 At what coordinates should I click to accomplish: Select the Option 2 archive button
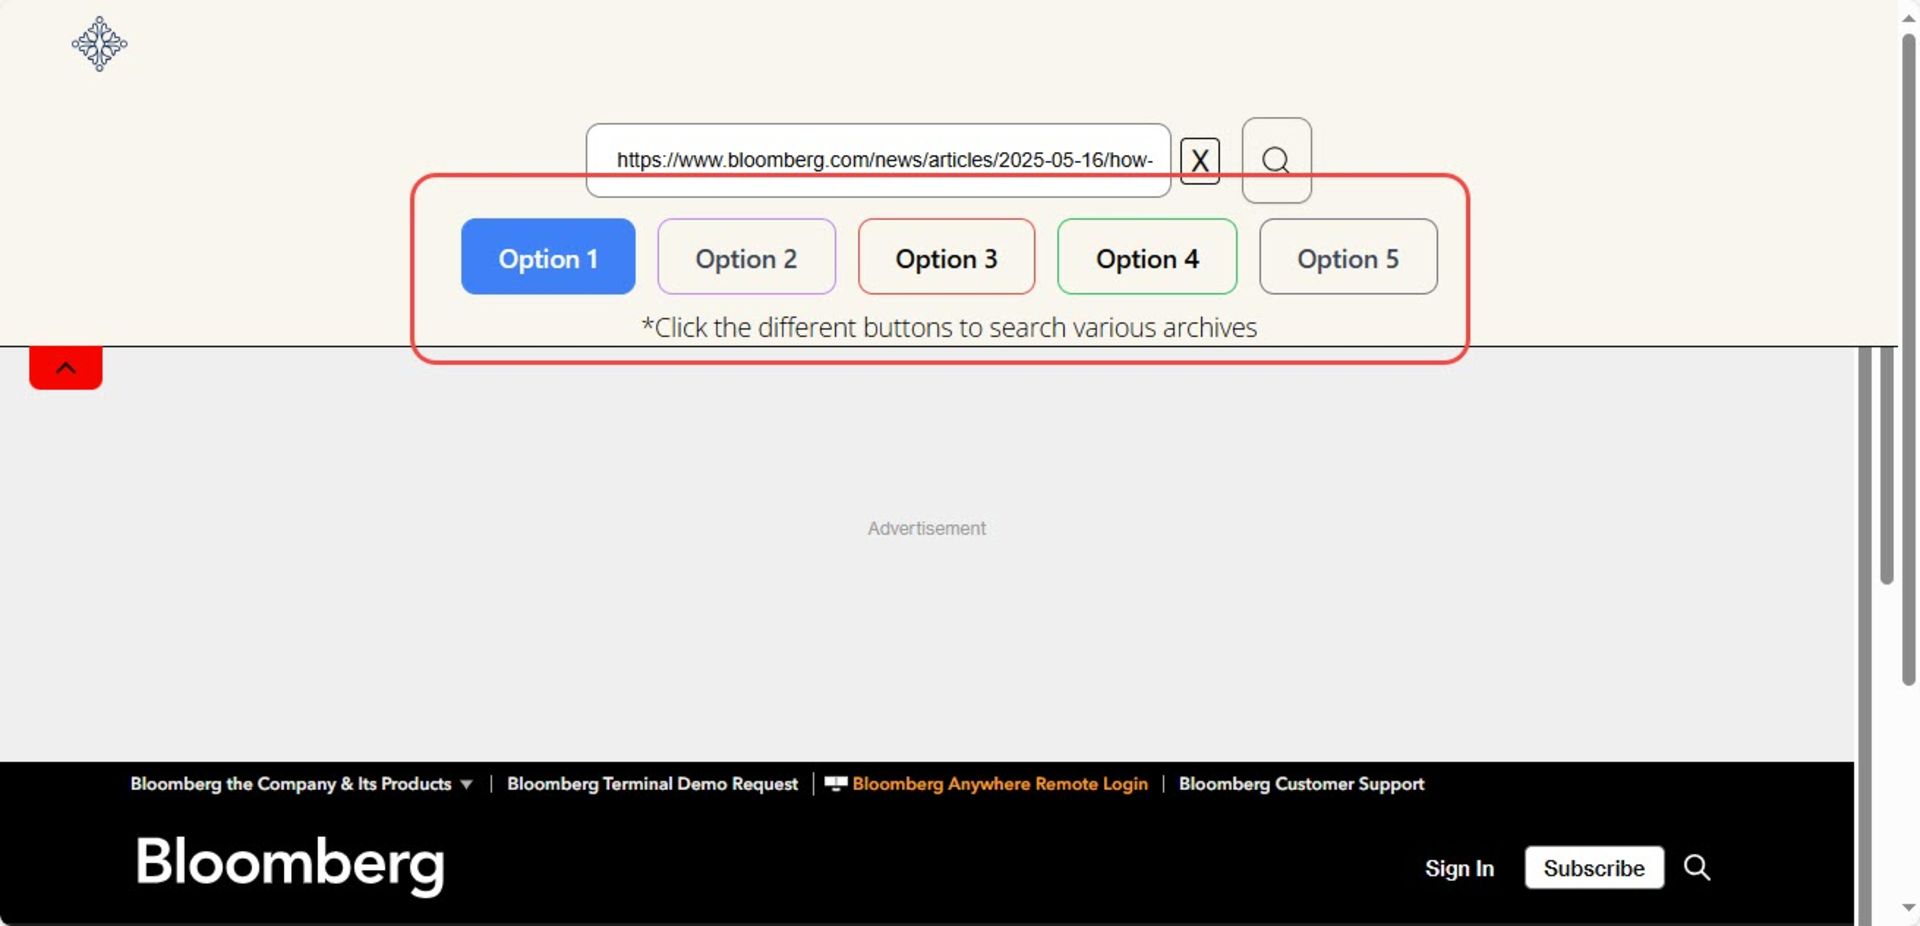(x=746, y=257)
